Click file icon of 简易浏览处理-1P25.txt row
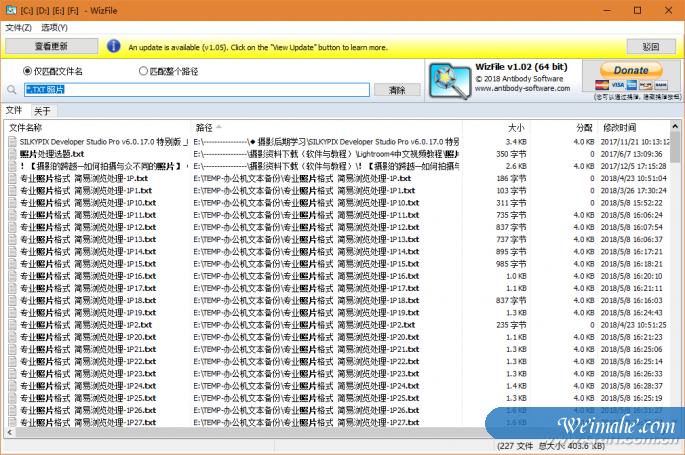This screenshot has width=685, height=455. pos(12,398)
